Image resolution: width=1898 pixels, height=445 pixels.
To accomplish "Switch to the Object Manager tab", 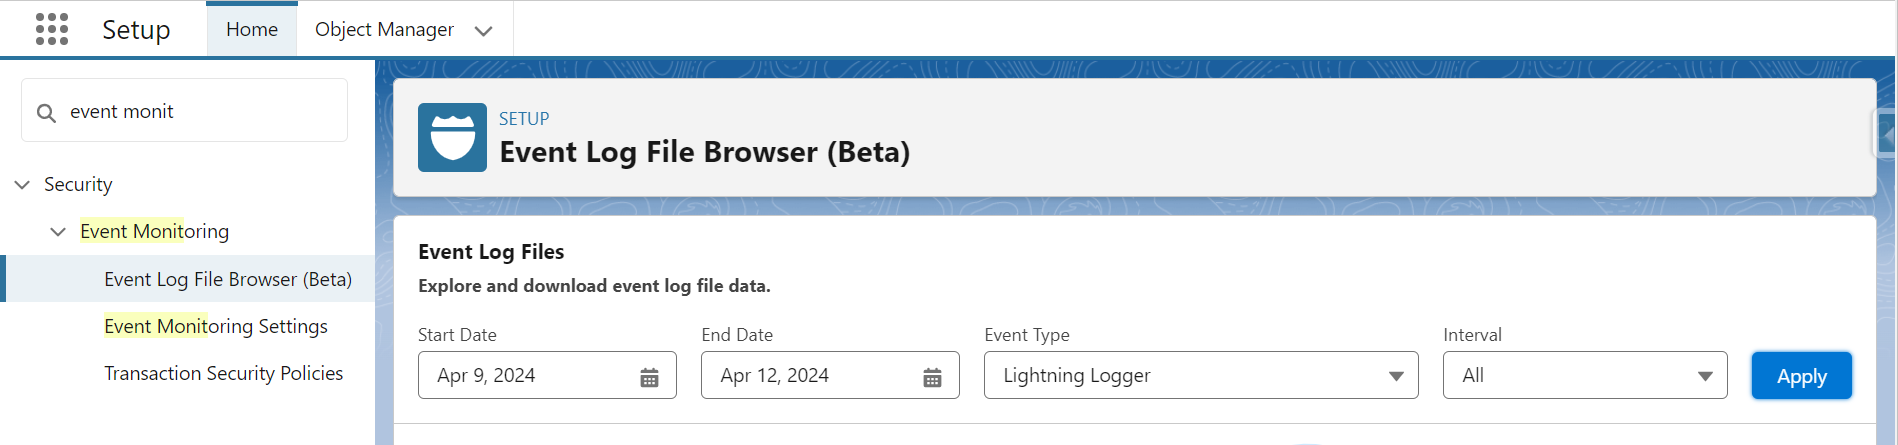I will click(x=384, y=29).
